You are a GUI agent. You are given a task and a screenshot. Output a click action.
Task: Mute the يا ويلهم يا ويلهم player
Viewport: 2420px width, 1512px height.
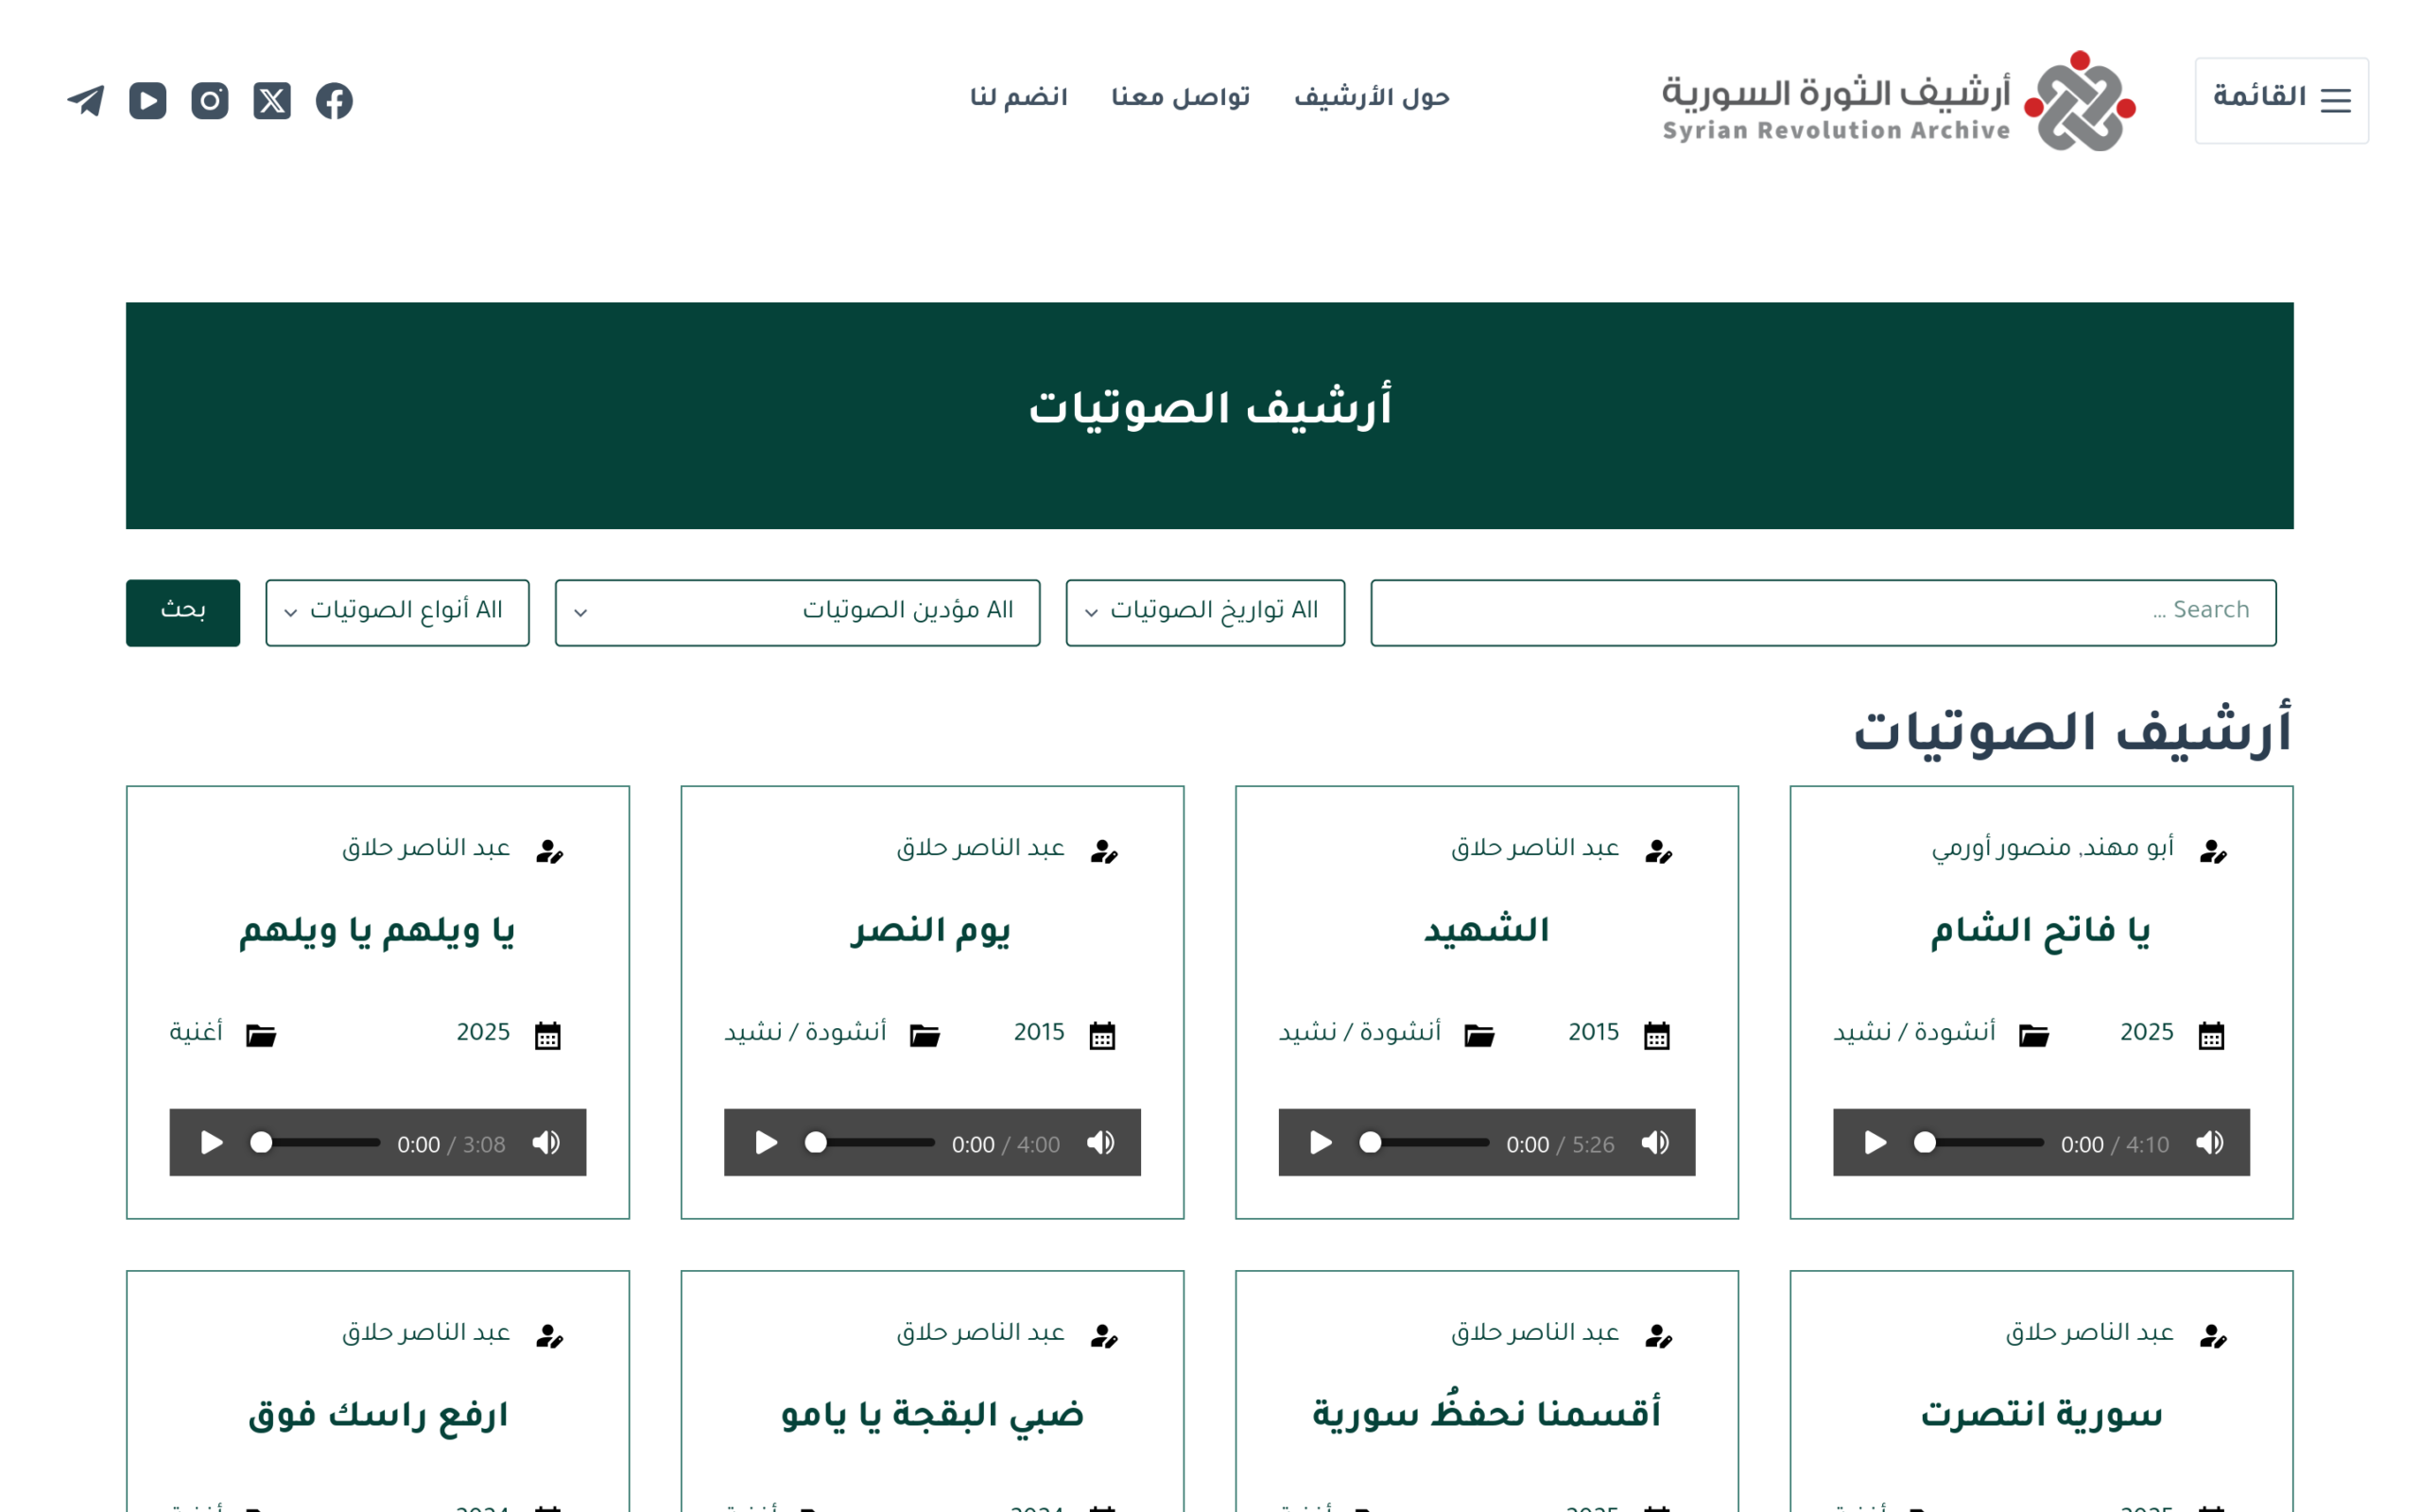coord(546,1142)
